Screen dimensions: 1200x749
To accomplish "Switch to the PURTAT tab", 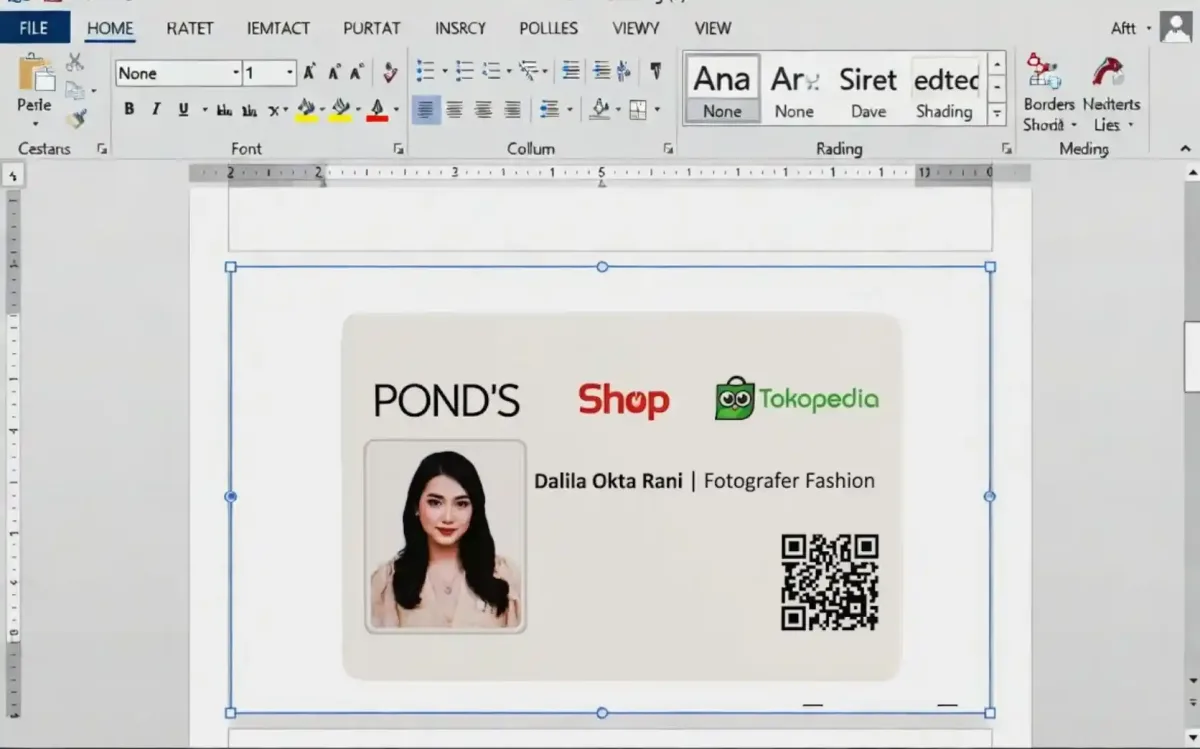I will click(x=372, y=28).
